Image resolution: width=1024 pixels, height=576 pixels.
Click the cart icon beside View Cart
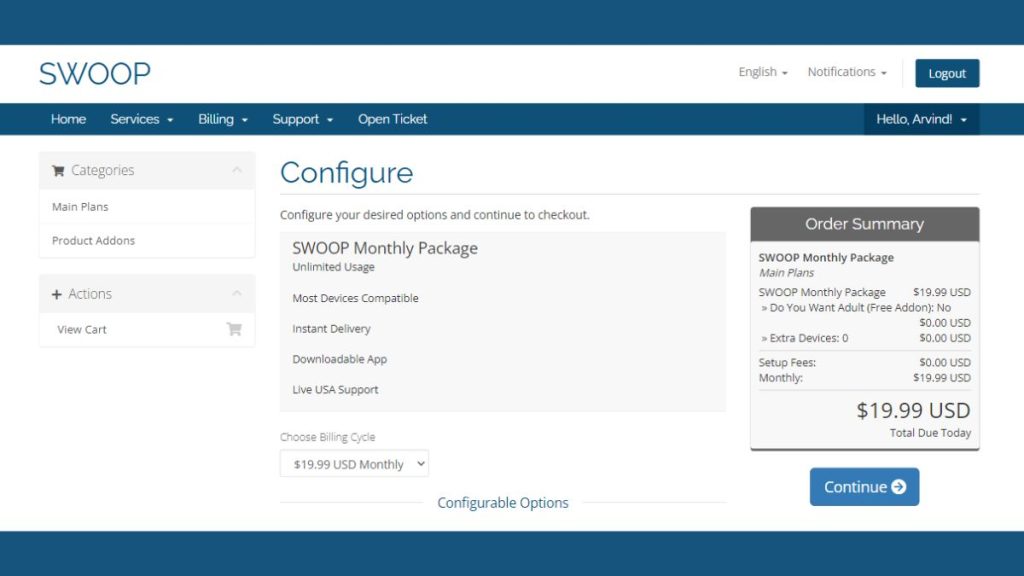pyautogui.click(x=234, y=329)
